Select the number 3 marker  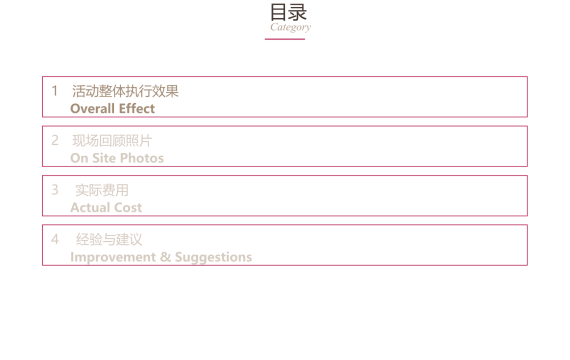[55, 190]
